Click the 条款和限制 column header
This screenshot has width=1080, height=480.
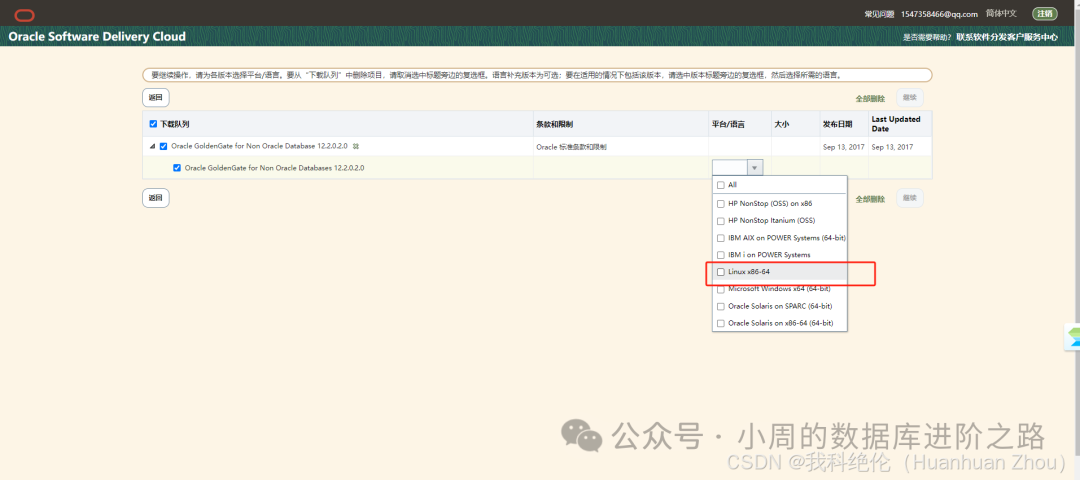[554, 124]
